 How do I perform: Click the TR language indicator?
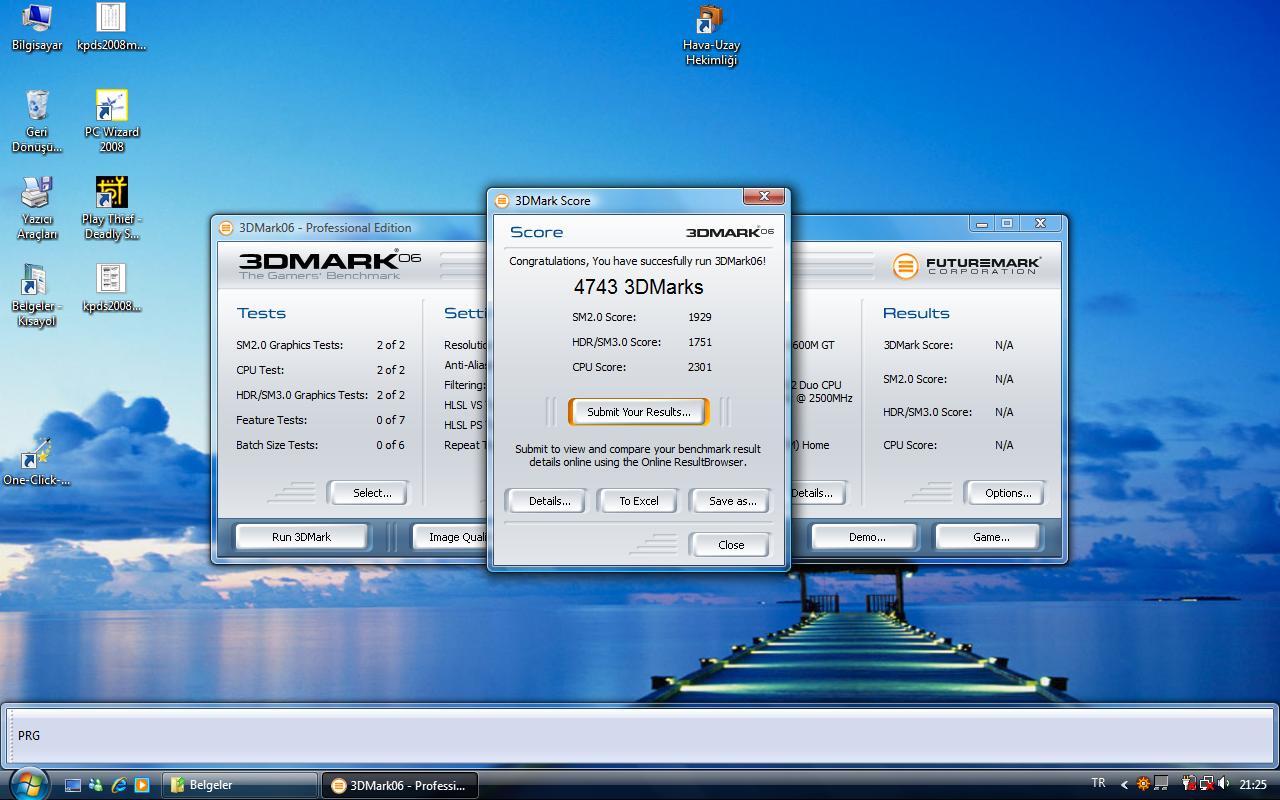[x=1098, y=783]
